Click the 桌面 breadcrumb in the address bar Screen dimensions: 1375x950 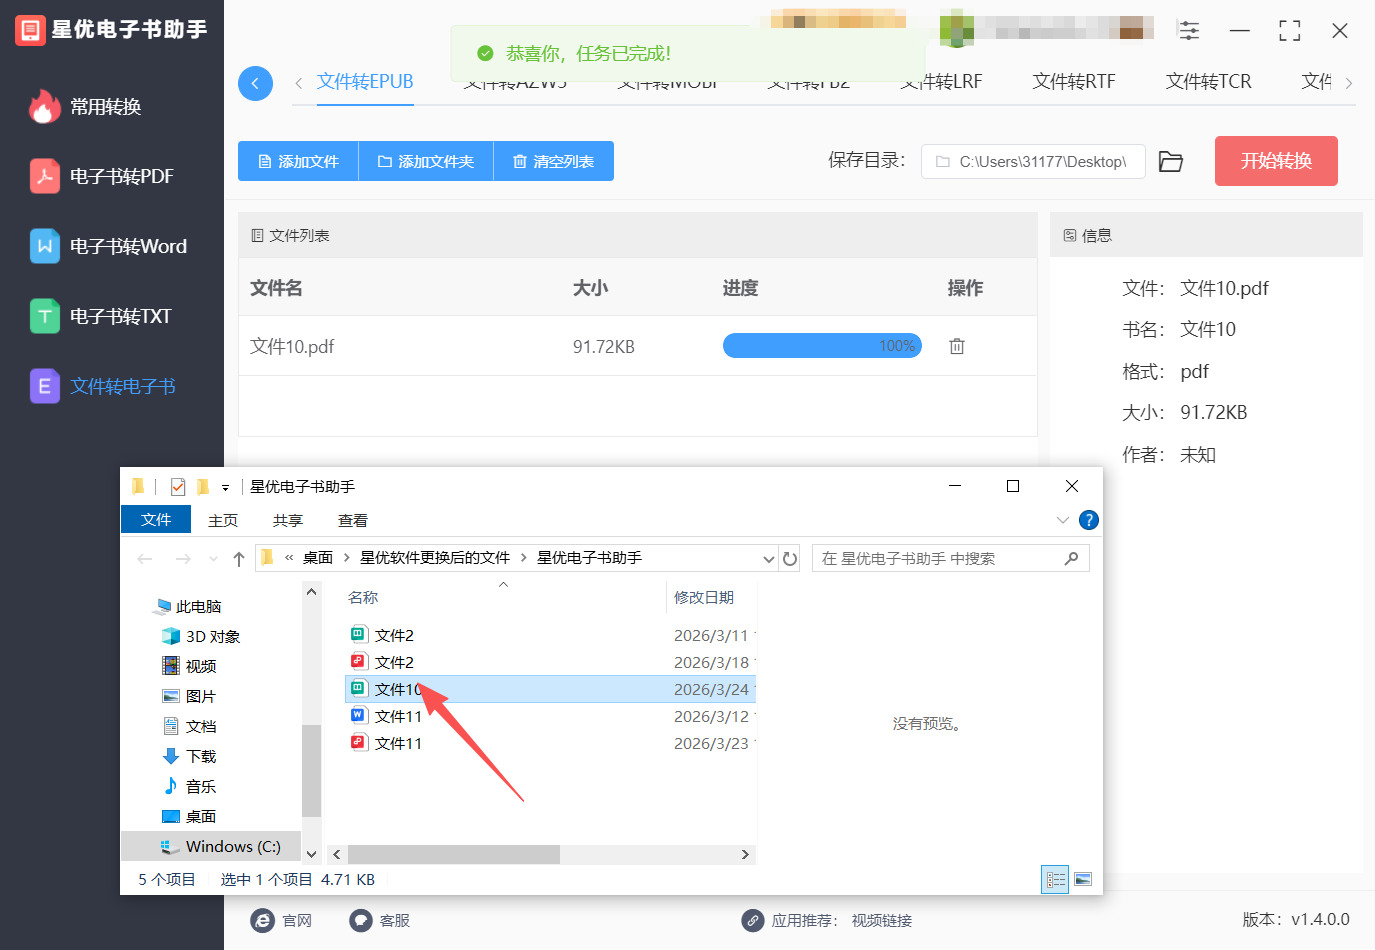318,558
